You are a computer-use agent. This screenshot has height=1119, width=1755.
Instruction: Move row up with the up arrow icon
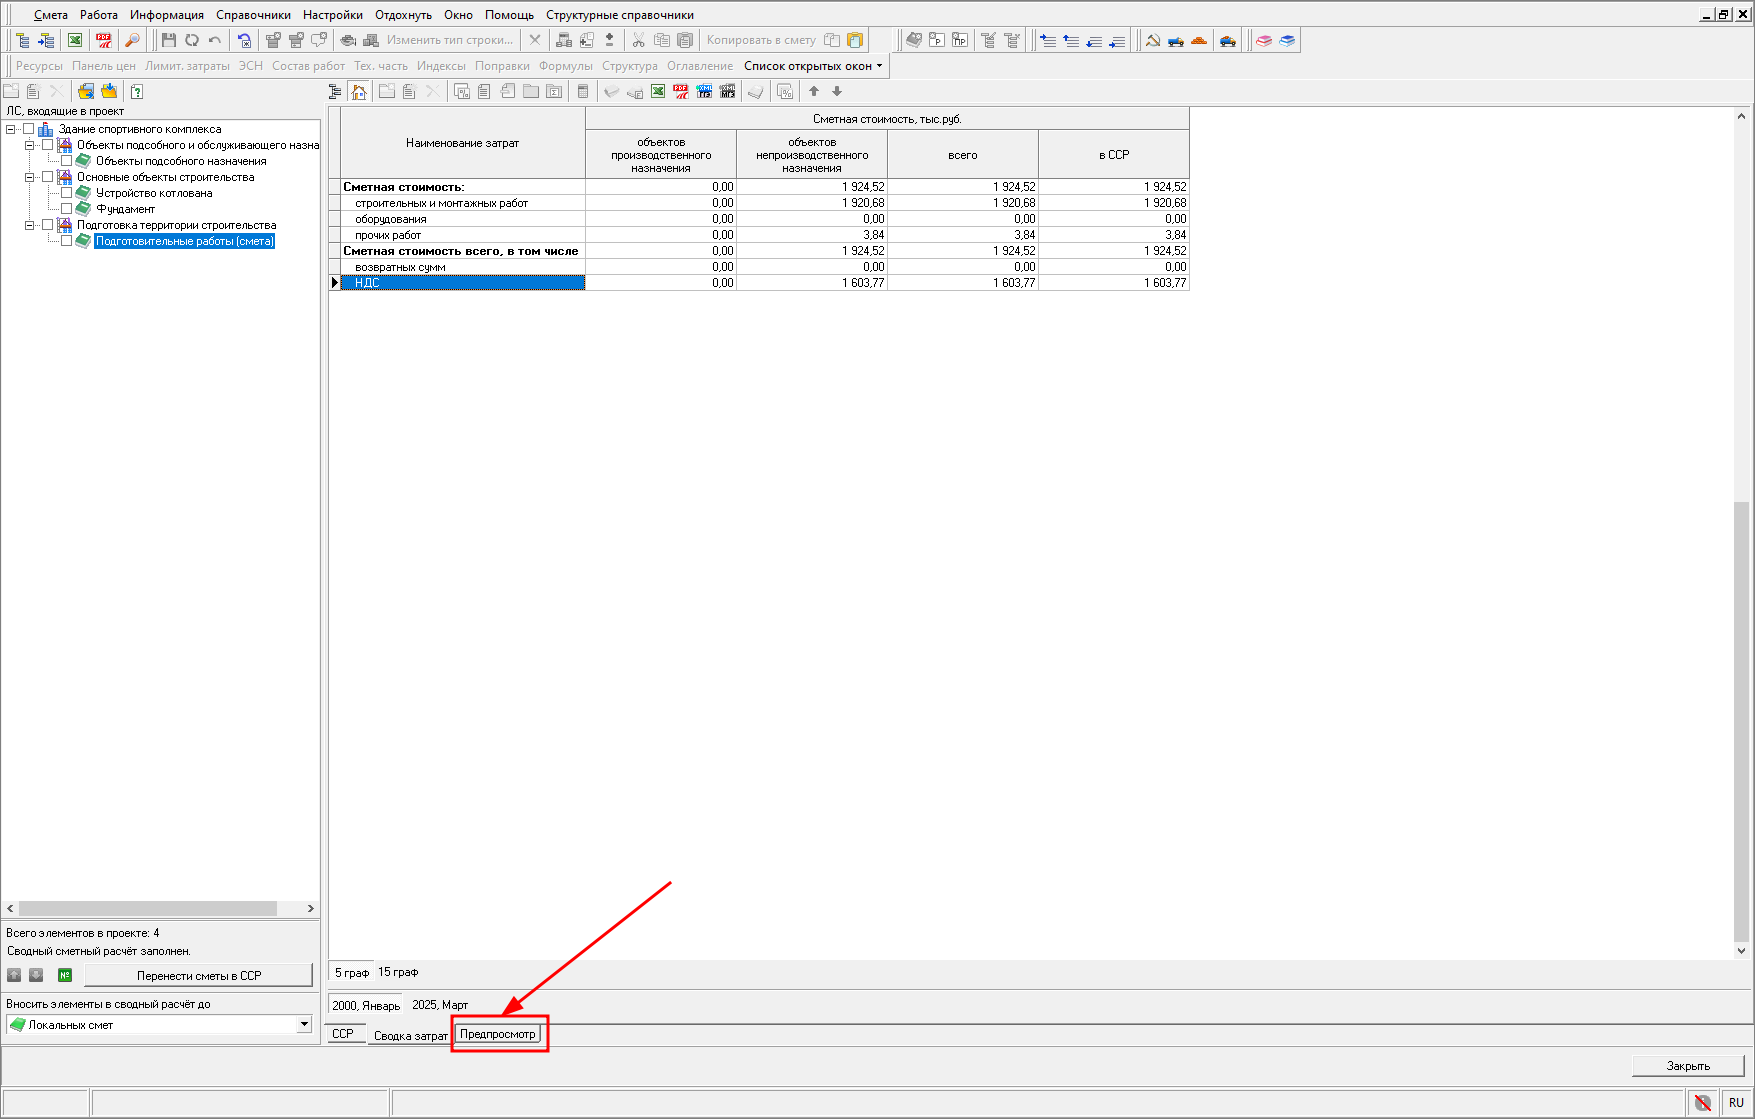pos(814,91)
